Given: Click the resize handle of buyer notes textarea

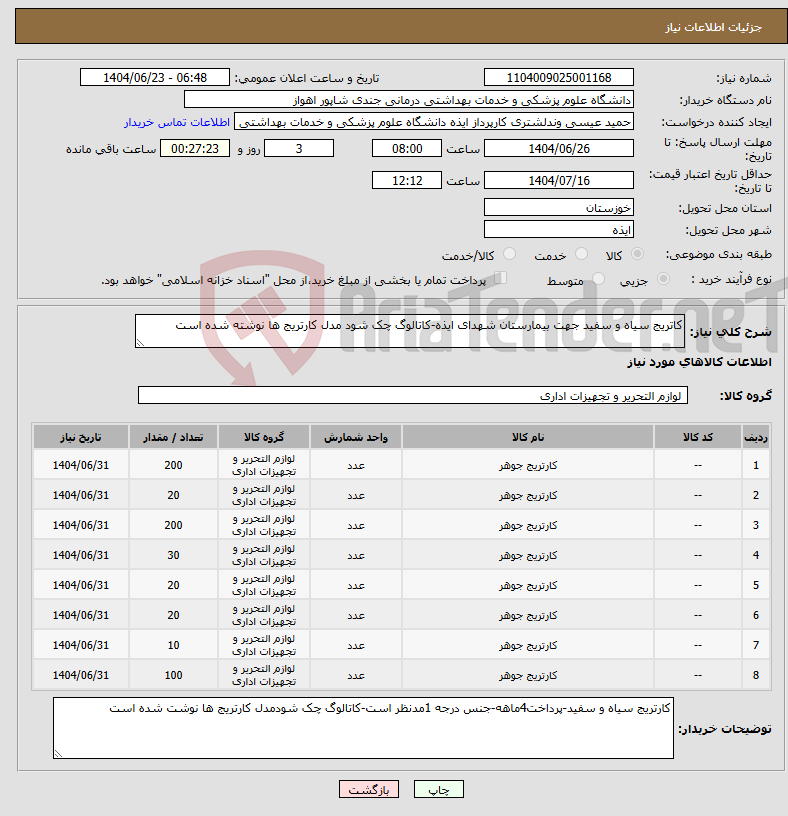Looking at the screenshot, I should (x=58, y=754).
